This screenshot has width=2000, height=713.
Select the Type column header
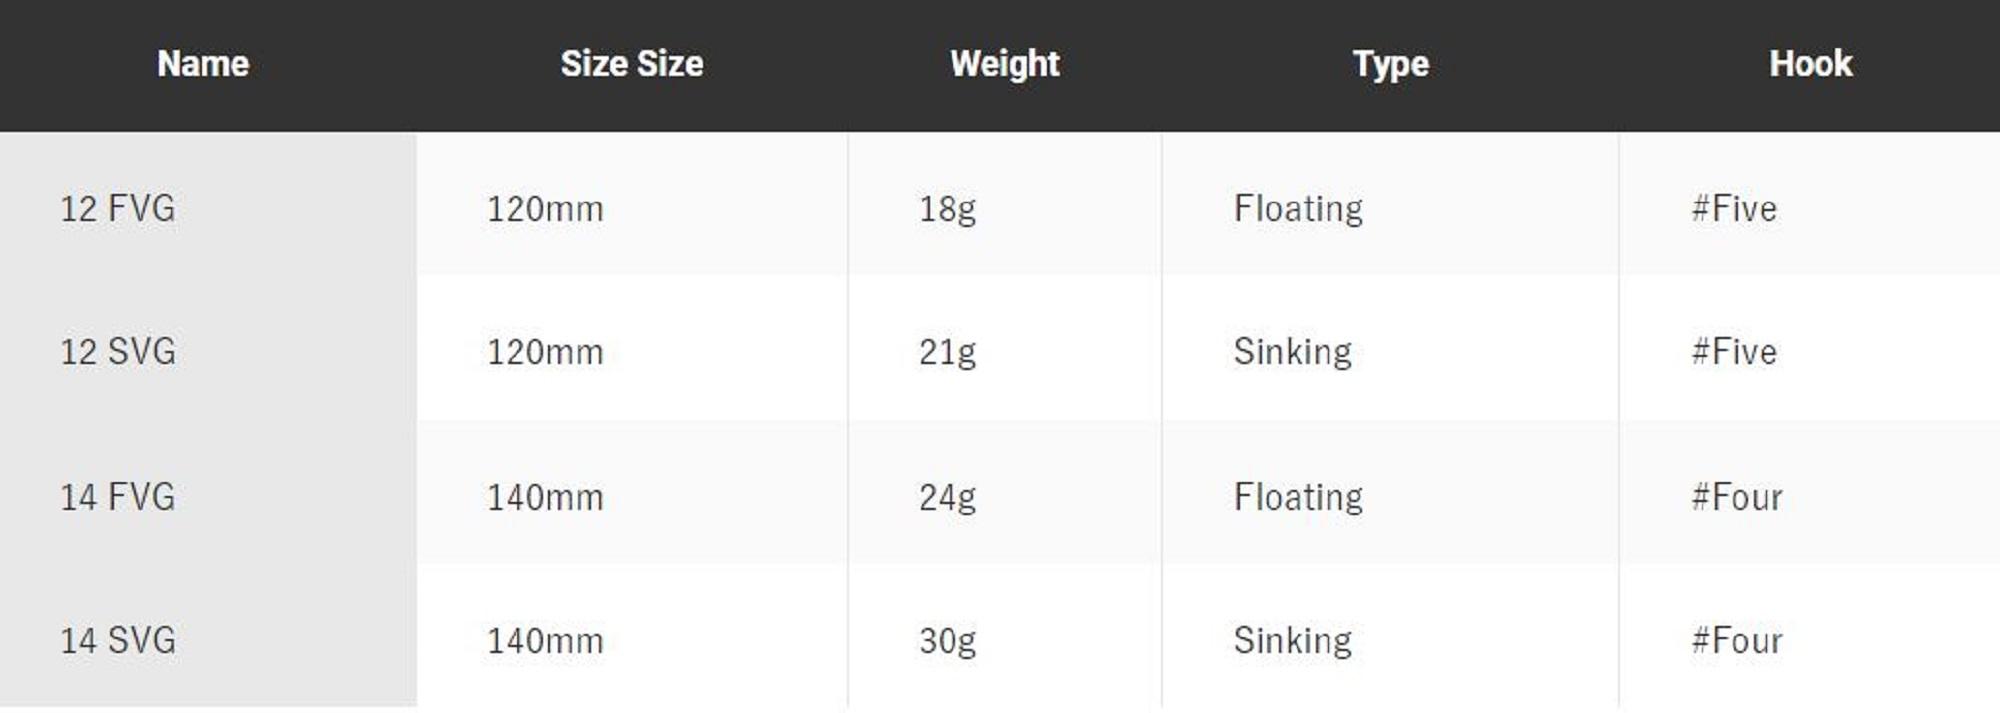pyautogui.click(x=1390, y=64)
